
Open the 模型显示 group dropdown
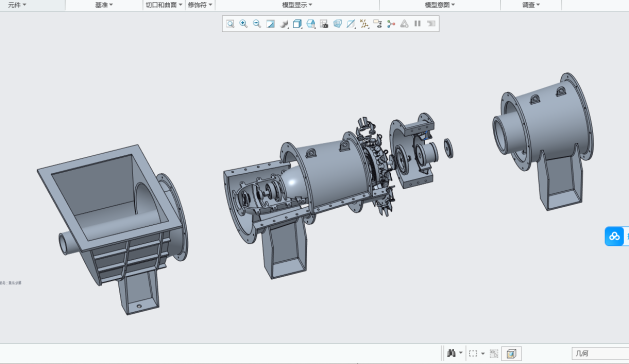[x=297, y=5]
